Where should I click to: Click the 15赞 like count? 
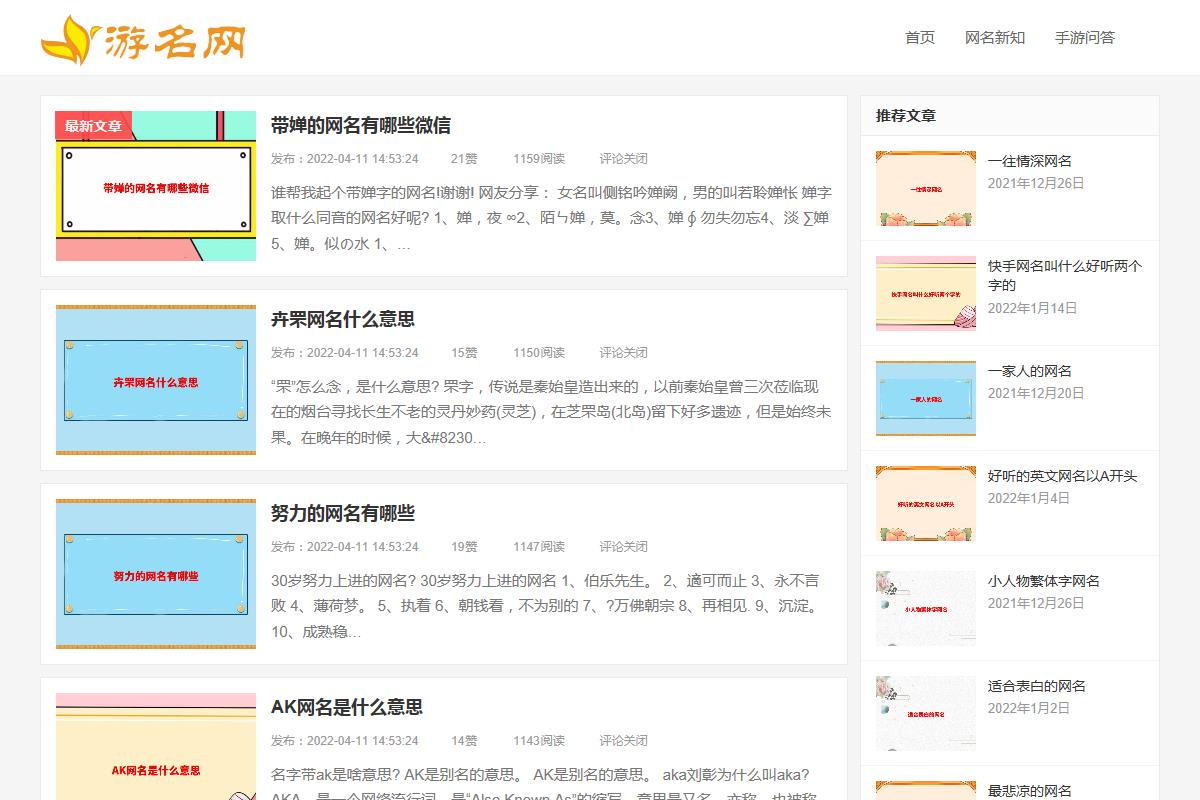(x=464, y=352)
